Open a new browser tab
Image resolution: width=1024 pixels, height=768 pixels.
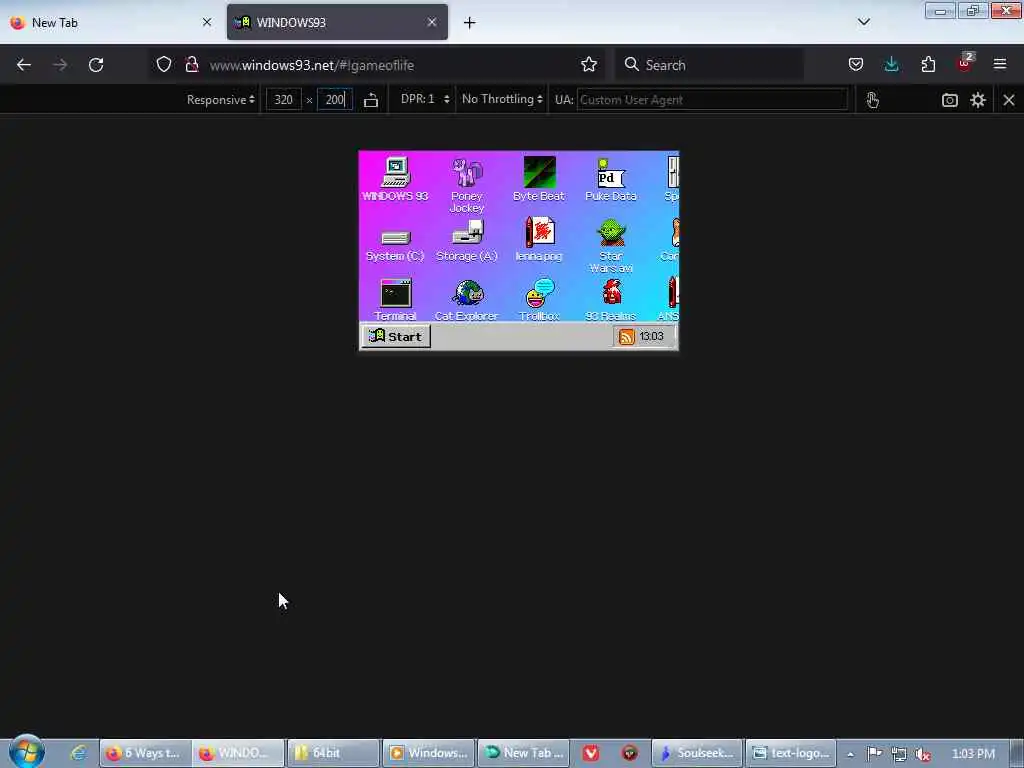470,23
